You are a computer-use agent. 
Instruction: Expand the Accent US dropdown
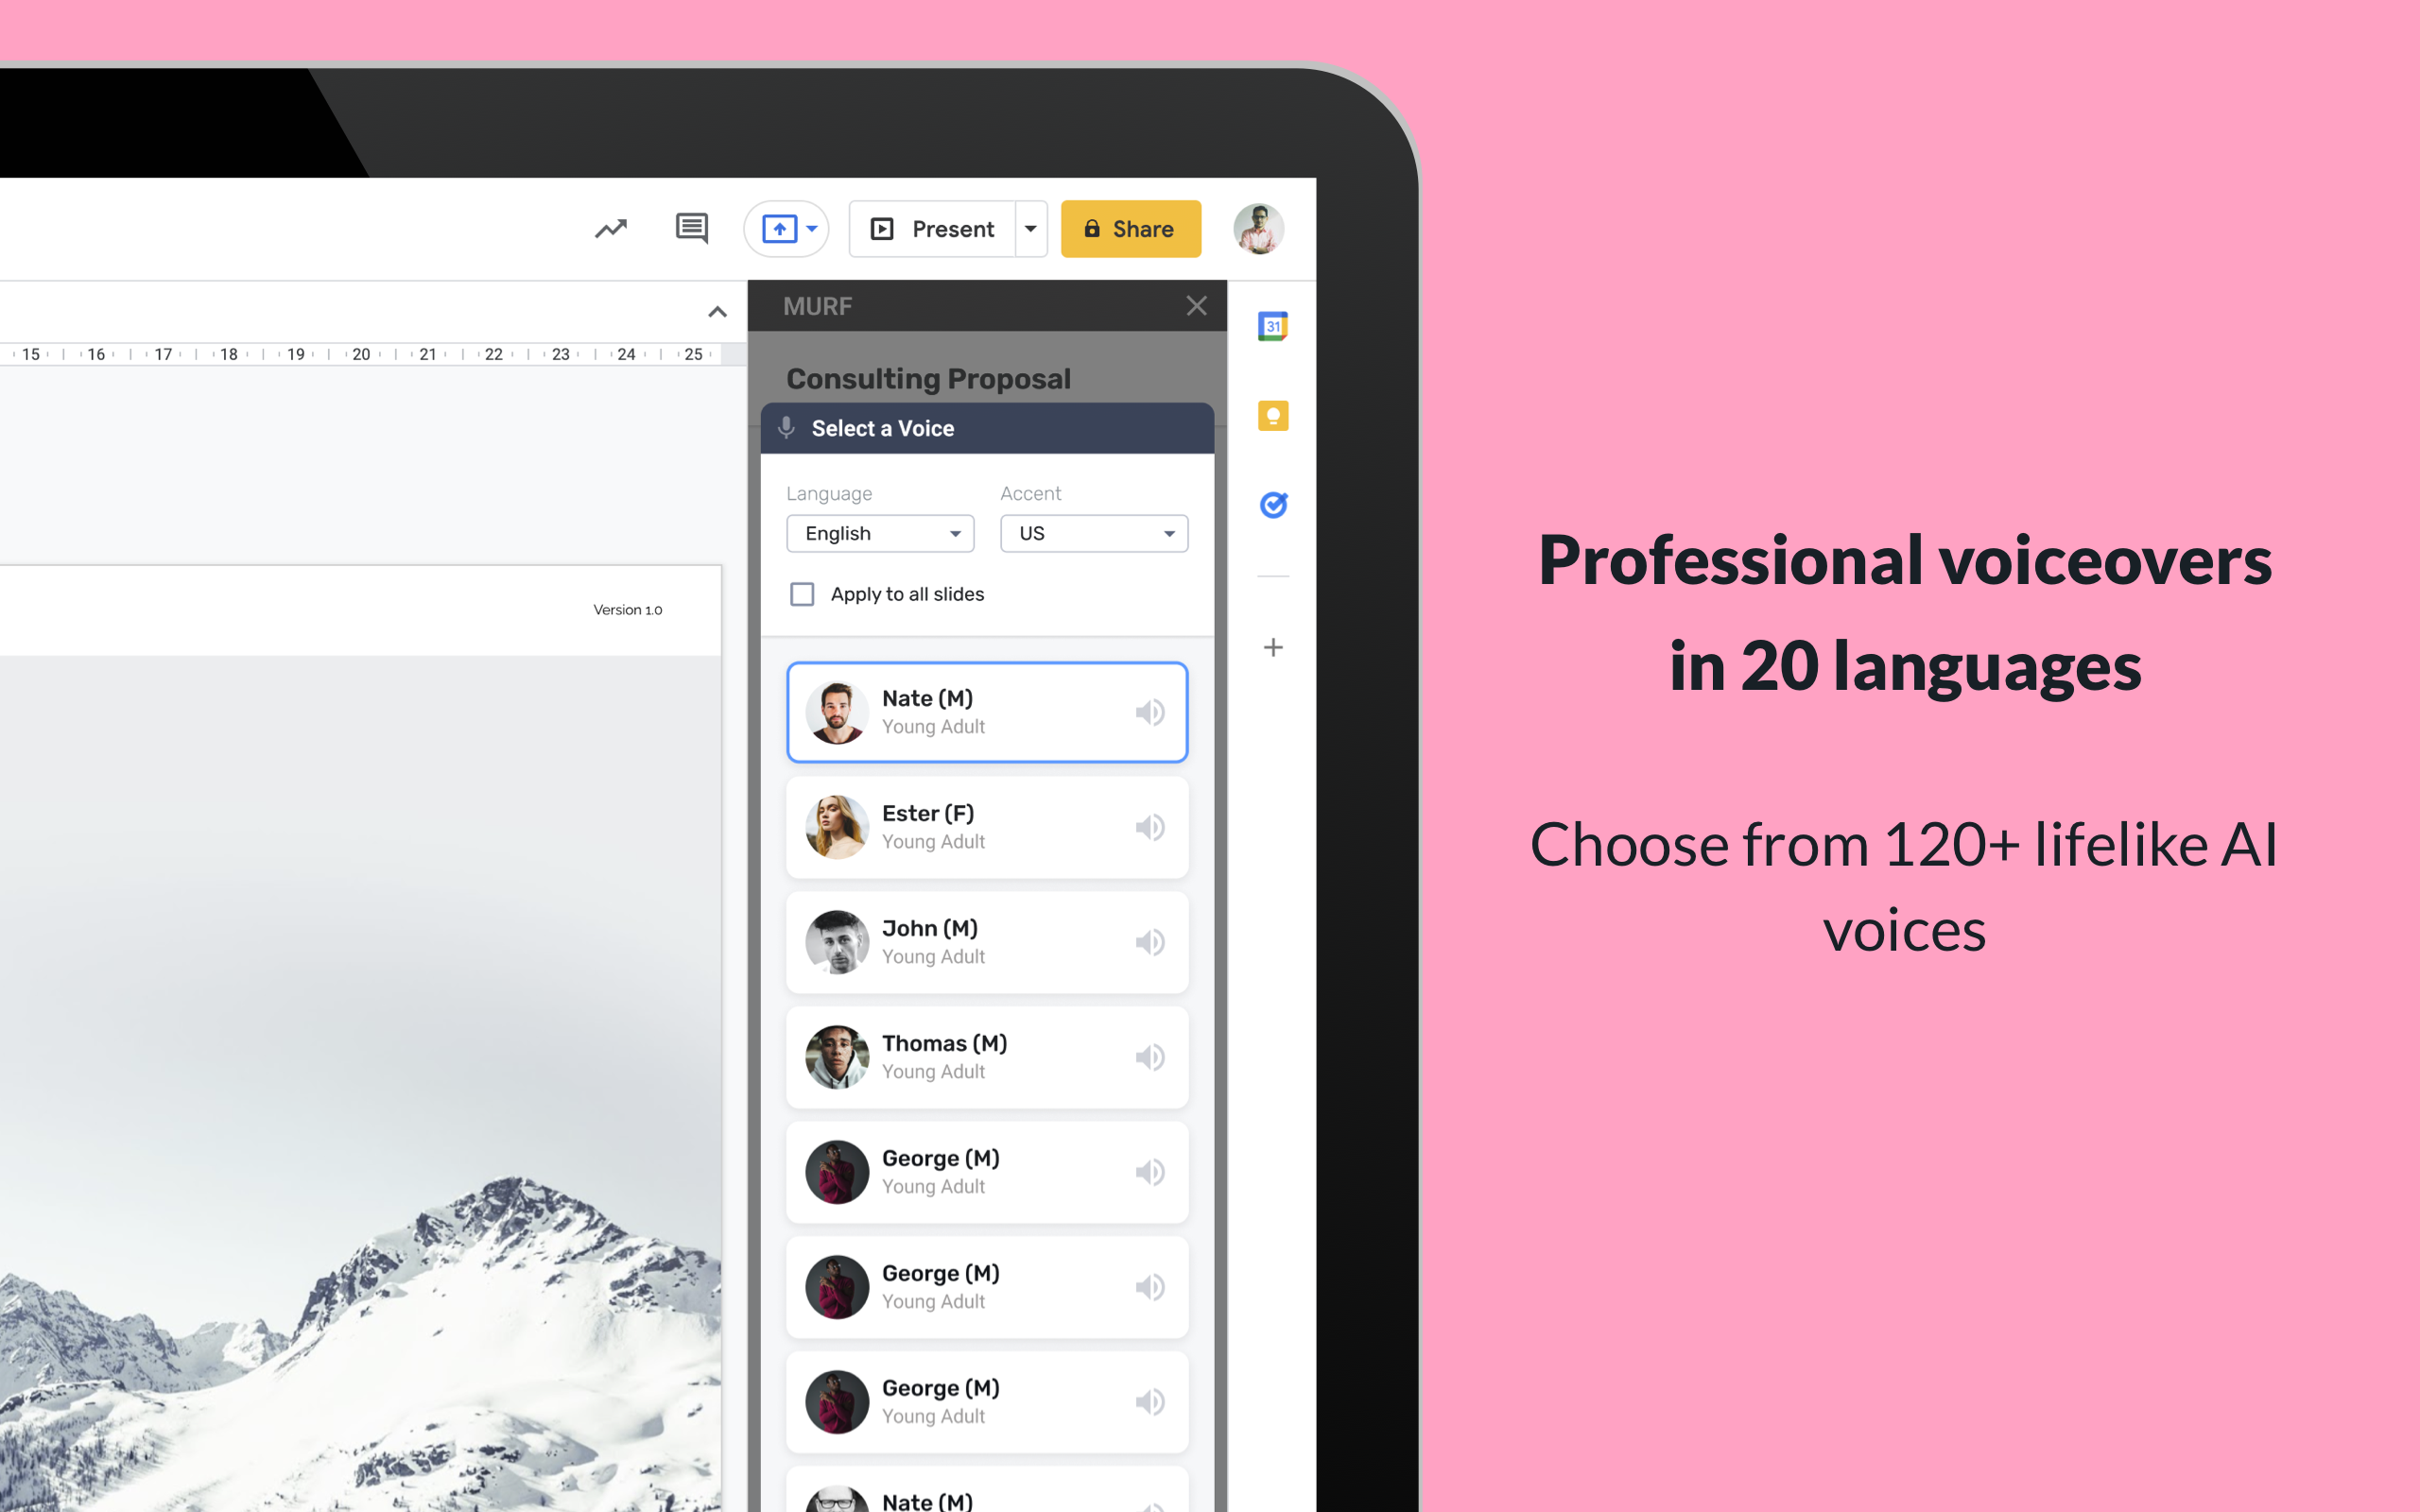(x=1091, y=533)
